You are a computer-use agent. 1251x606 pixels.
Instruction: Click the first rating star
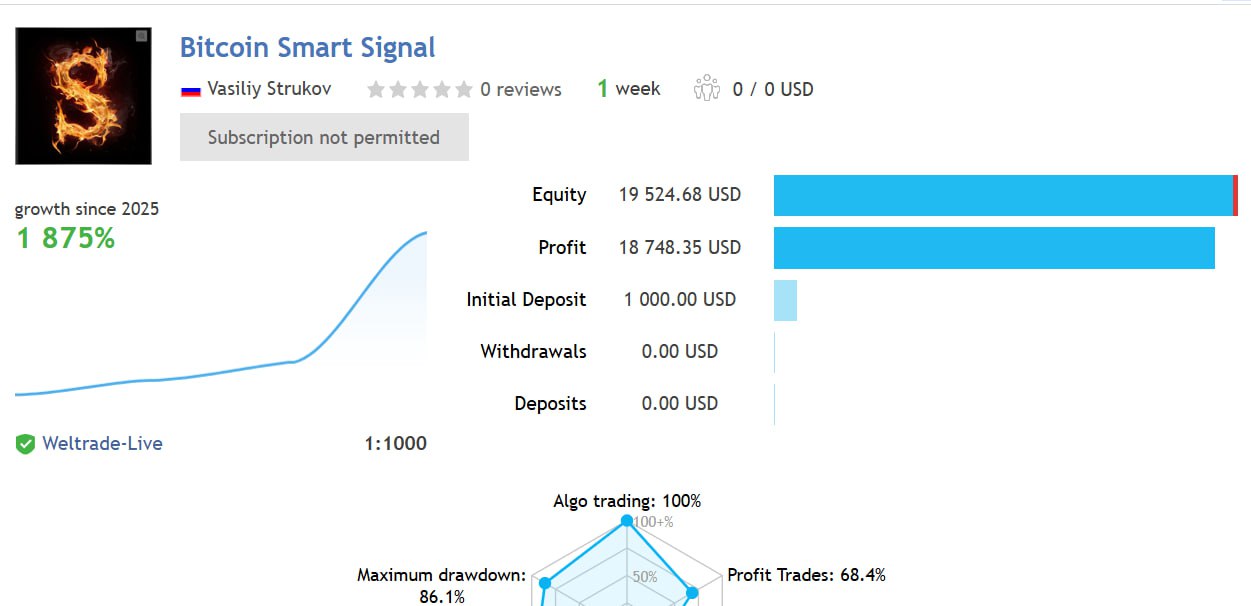pyautogui.click(x=376, y=90)
